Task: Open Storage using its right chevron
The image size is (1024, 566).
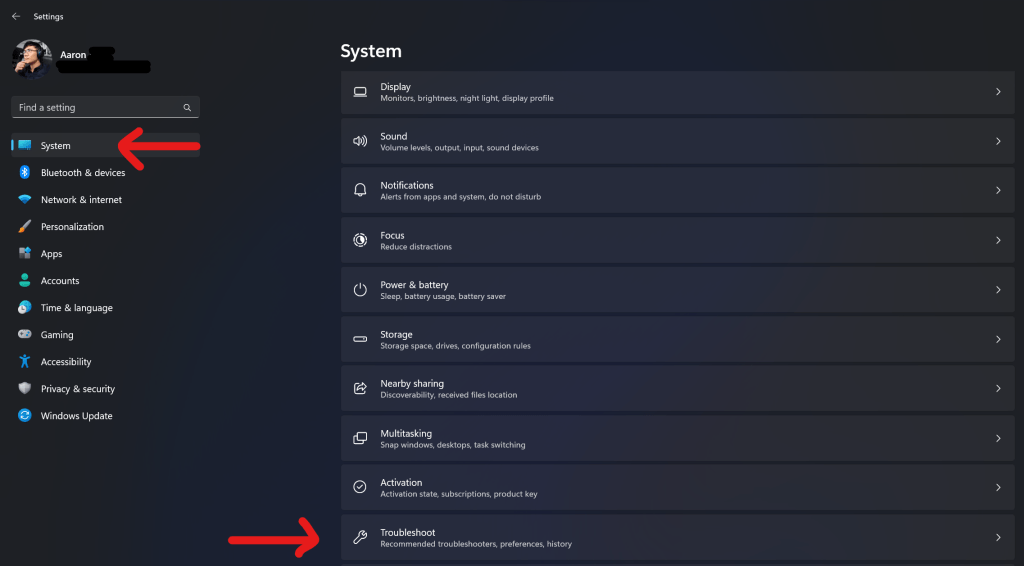Action: click(998, 340)
